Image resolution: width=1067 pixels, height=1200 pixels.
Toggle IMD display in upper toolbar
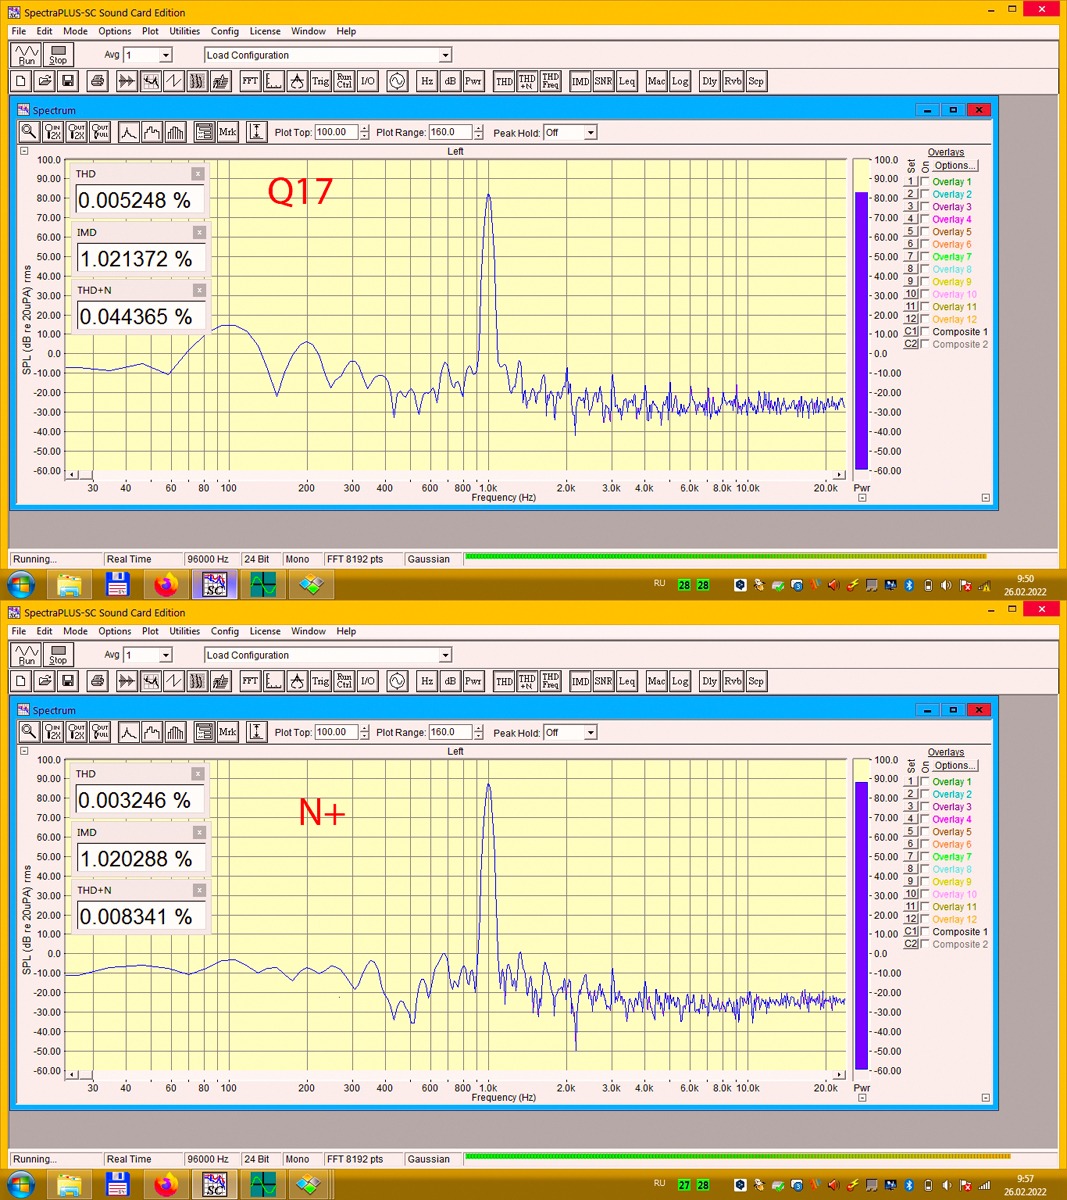point(580,81)
